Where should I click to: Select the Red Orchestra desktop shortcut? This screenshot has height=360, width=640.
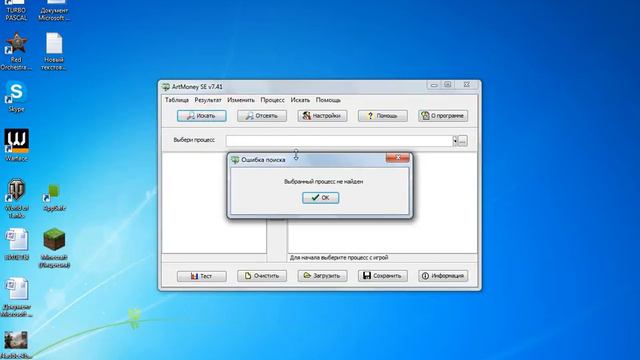[x=16, y=52]
